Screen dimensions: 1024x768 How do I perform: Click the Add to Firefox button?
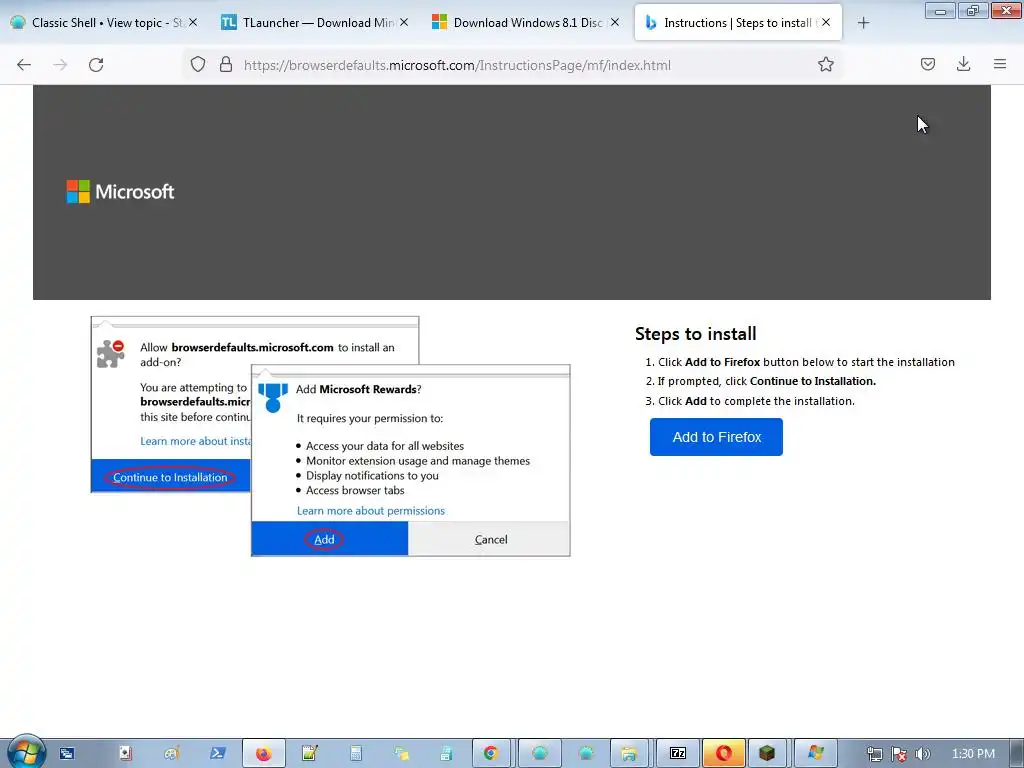[x=716, y=437]
